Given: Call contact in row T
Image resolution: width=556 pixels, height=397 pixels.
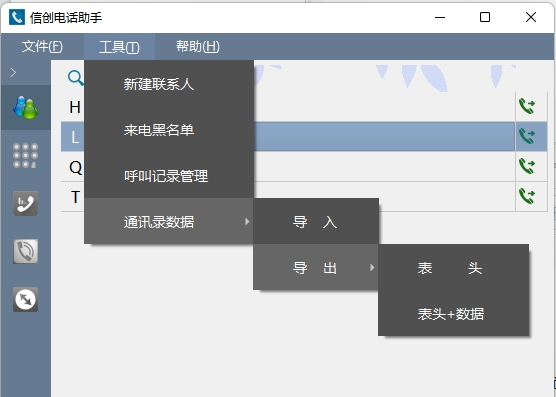Looking at the screenshot, I should 527,196.
